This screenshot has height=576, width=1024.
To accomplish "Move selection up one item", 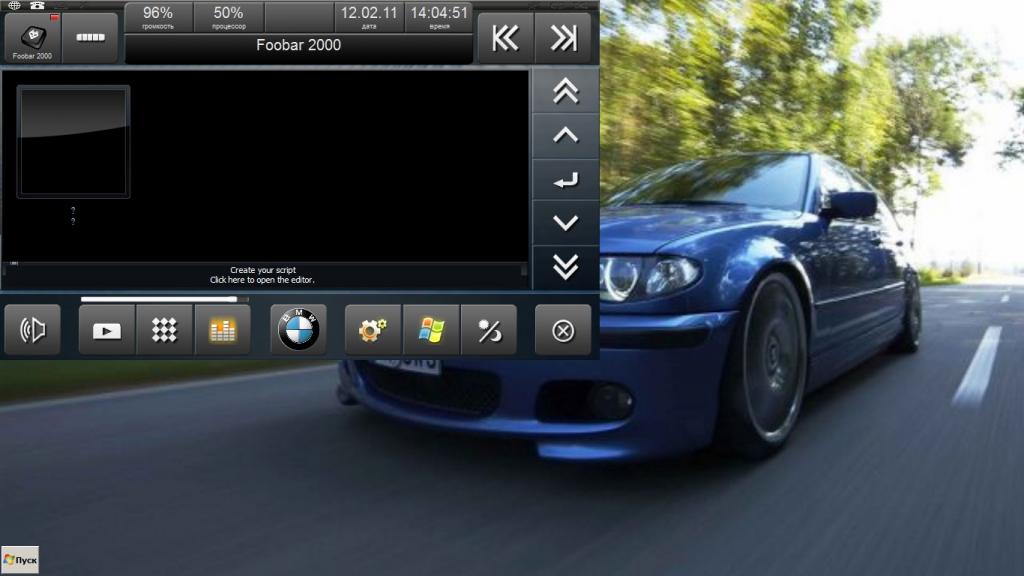I will (565, 135).
